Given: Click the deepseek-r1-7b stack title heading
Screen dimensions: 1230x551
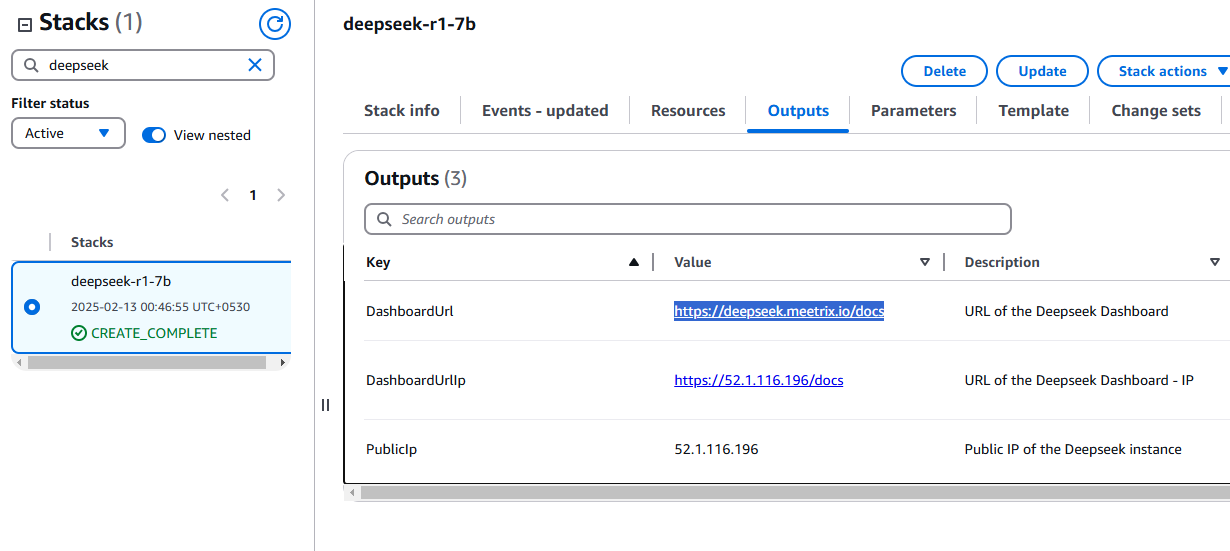Looking at the screenshot, I should [x=409, y=24].
